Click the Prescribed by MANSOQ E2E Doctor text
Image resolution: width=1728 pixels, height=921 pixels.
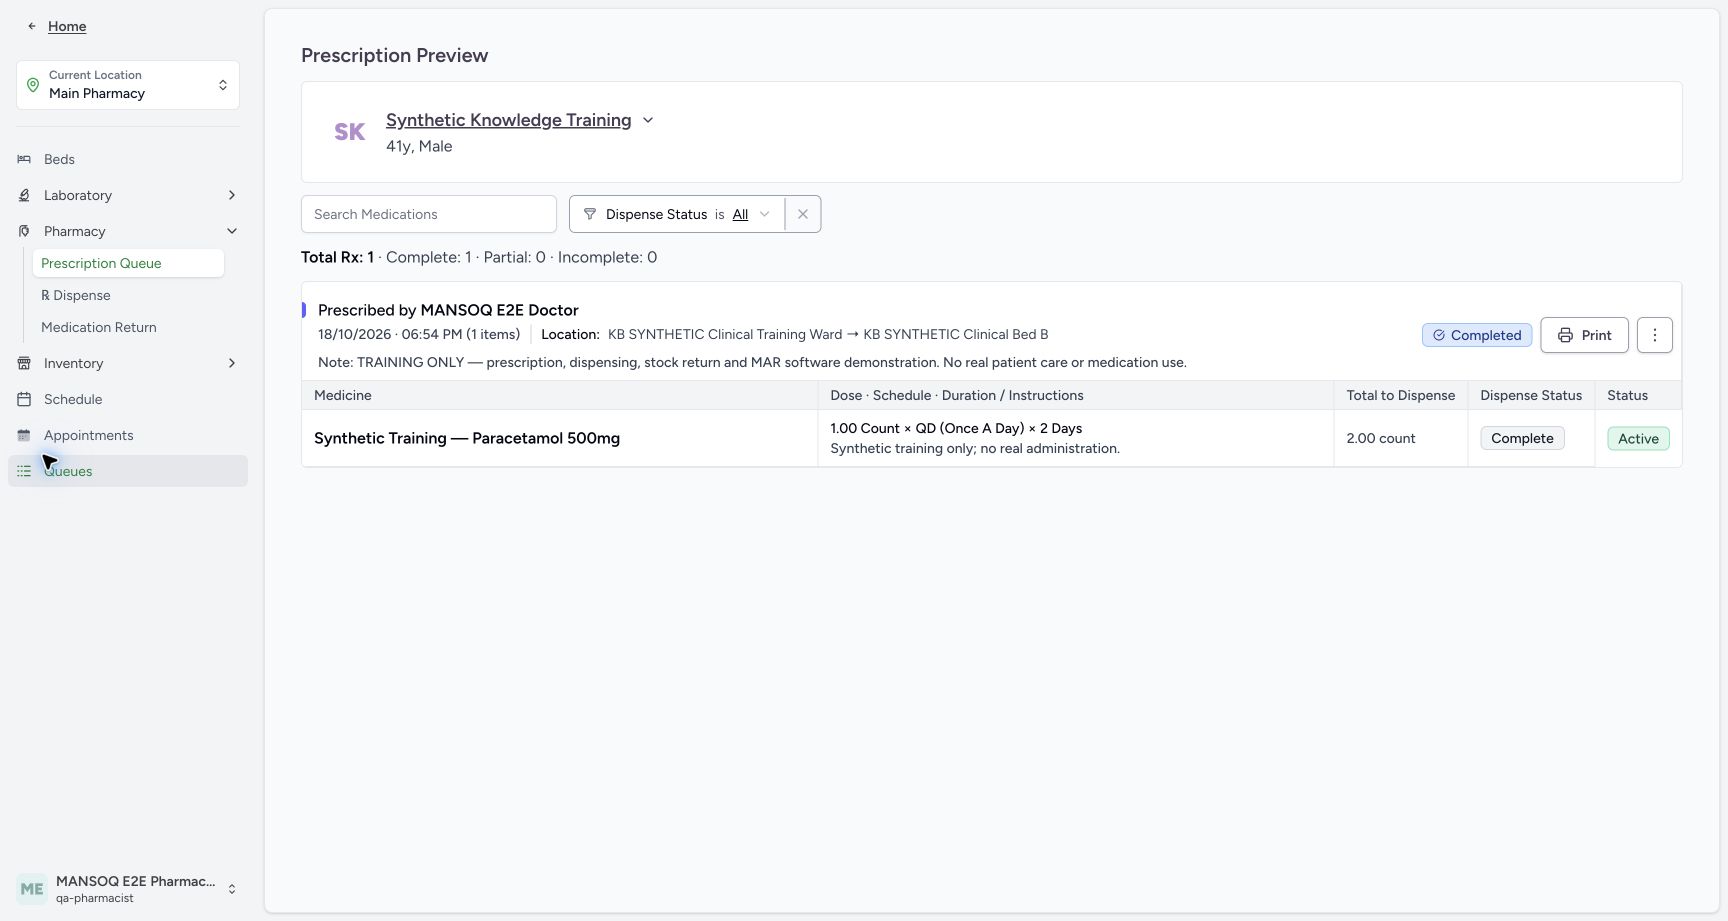click(x=448, y=310)
